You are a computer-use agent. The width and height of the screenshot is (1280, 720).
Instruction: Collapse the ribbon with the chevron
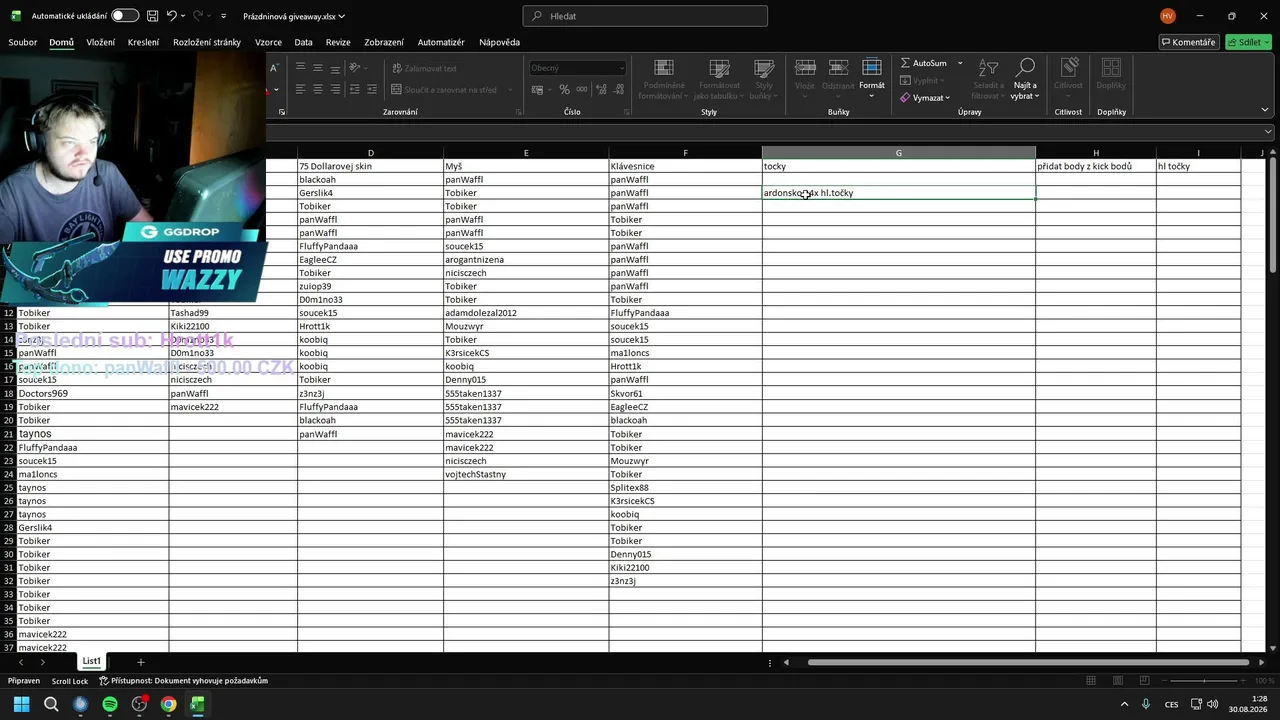(1265, 111)
